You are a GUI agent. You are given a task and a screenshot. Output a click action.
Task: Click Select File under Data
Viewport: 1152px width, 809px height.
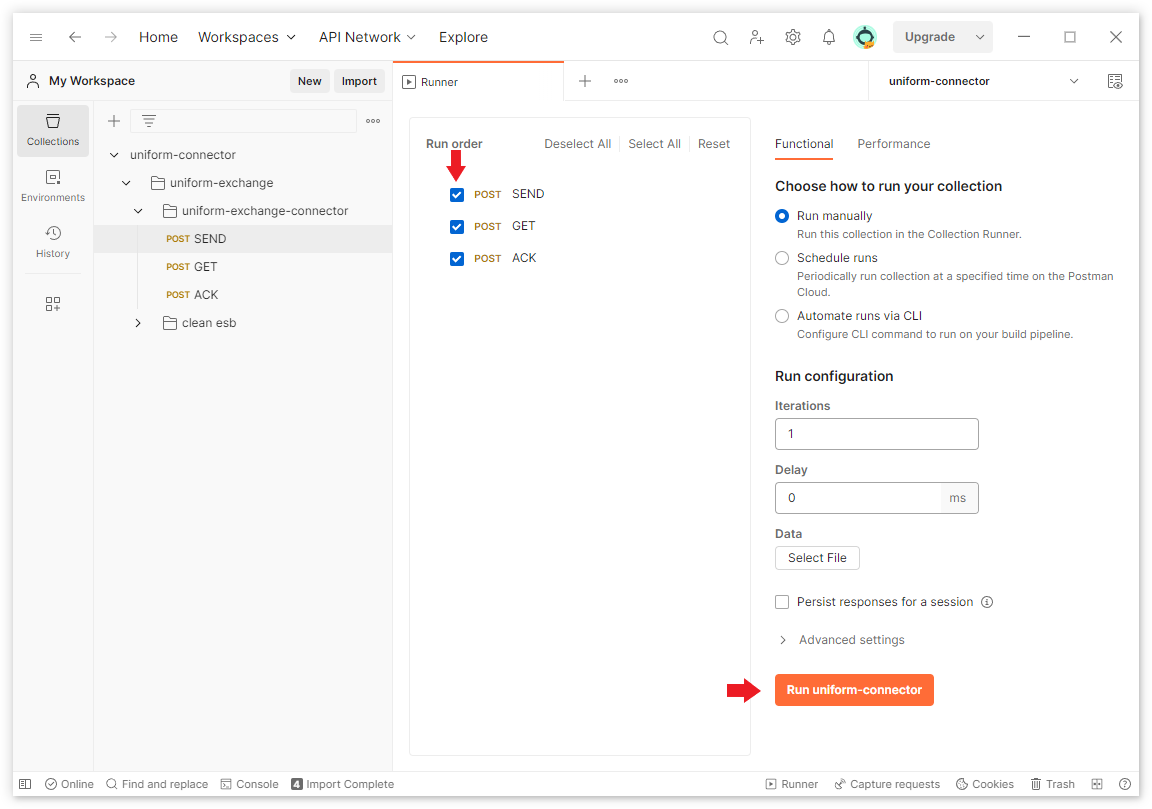click(x=817, y=557)
